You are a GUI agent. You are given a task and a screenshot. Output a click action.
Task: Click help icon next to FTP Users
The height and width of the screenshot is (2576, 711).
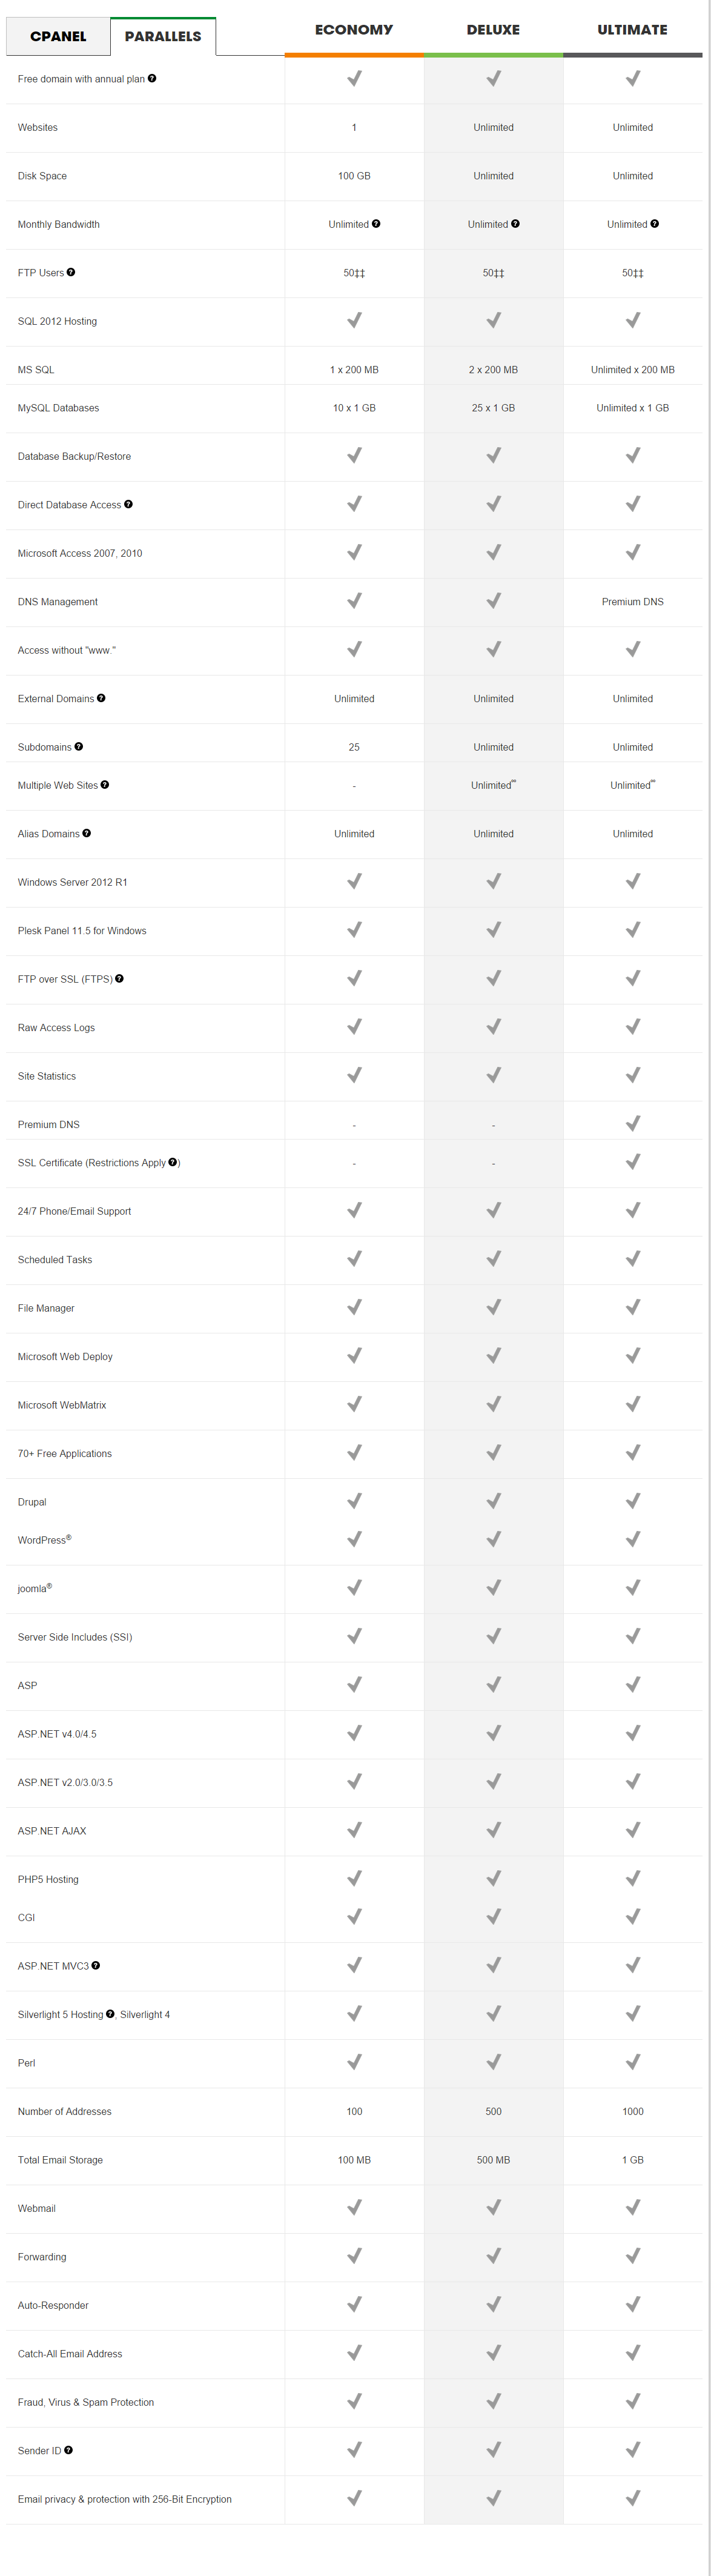(x=71, y=272)
